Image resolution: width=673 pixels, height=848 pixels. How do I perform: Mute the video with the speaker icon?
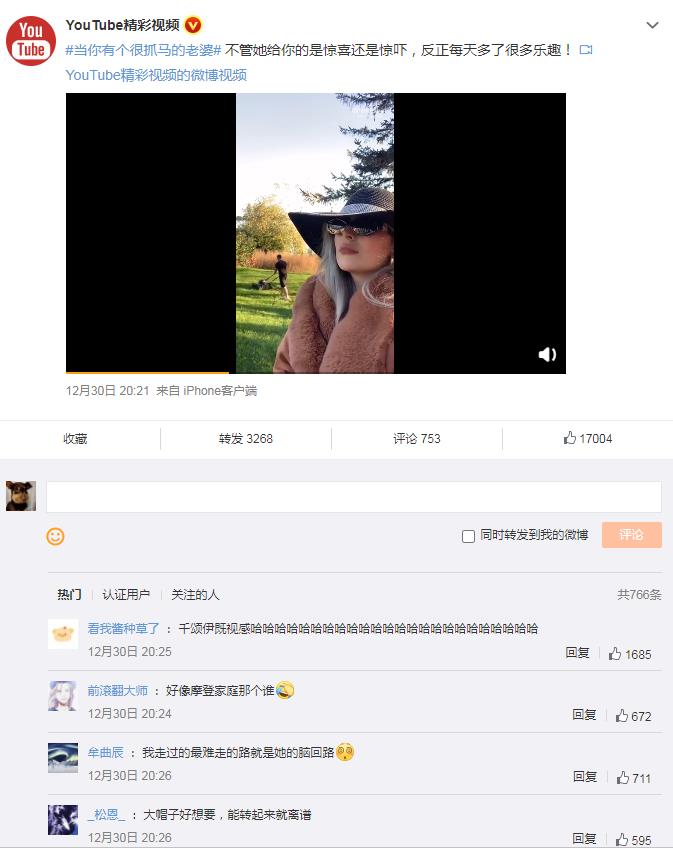point(547,354)
